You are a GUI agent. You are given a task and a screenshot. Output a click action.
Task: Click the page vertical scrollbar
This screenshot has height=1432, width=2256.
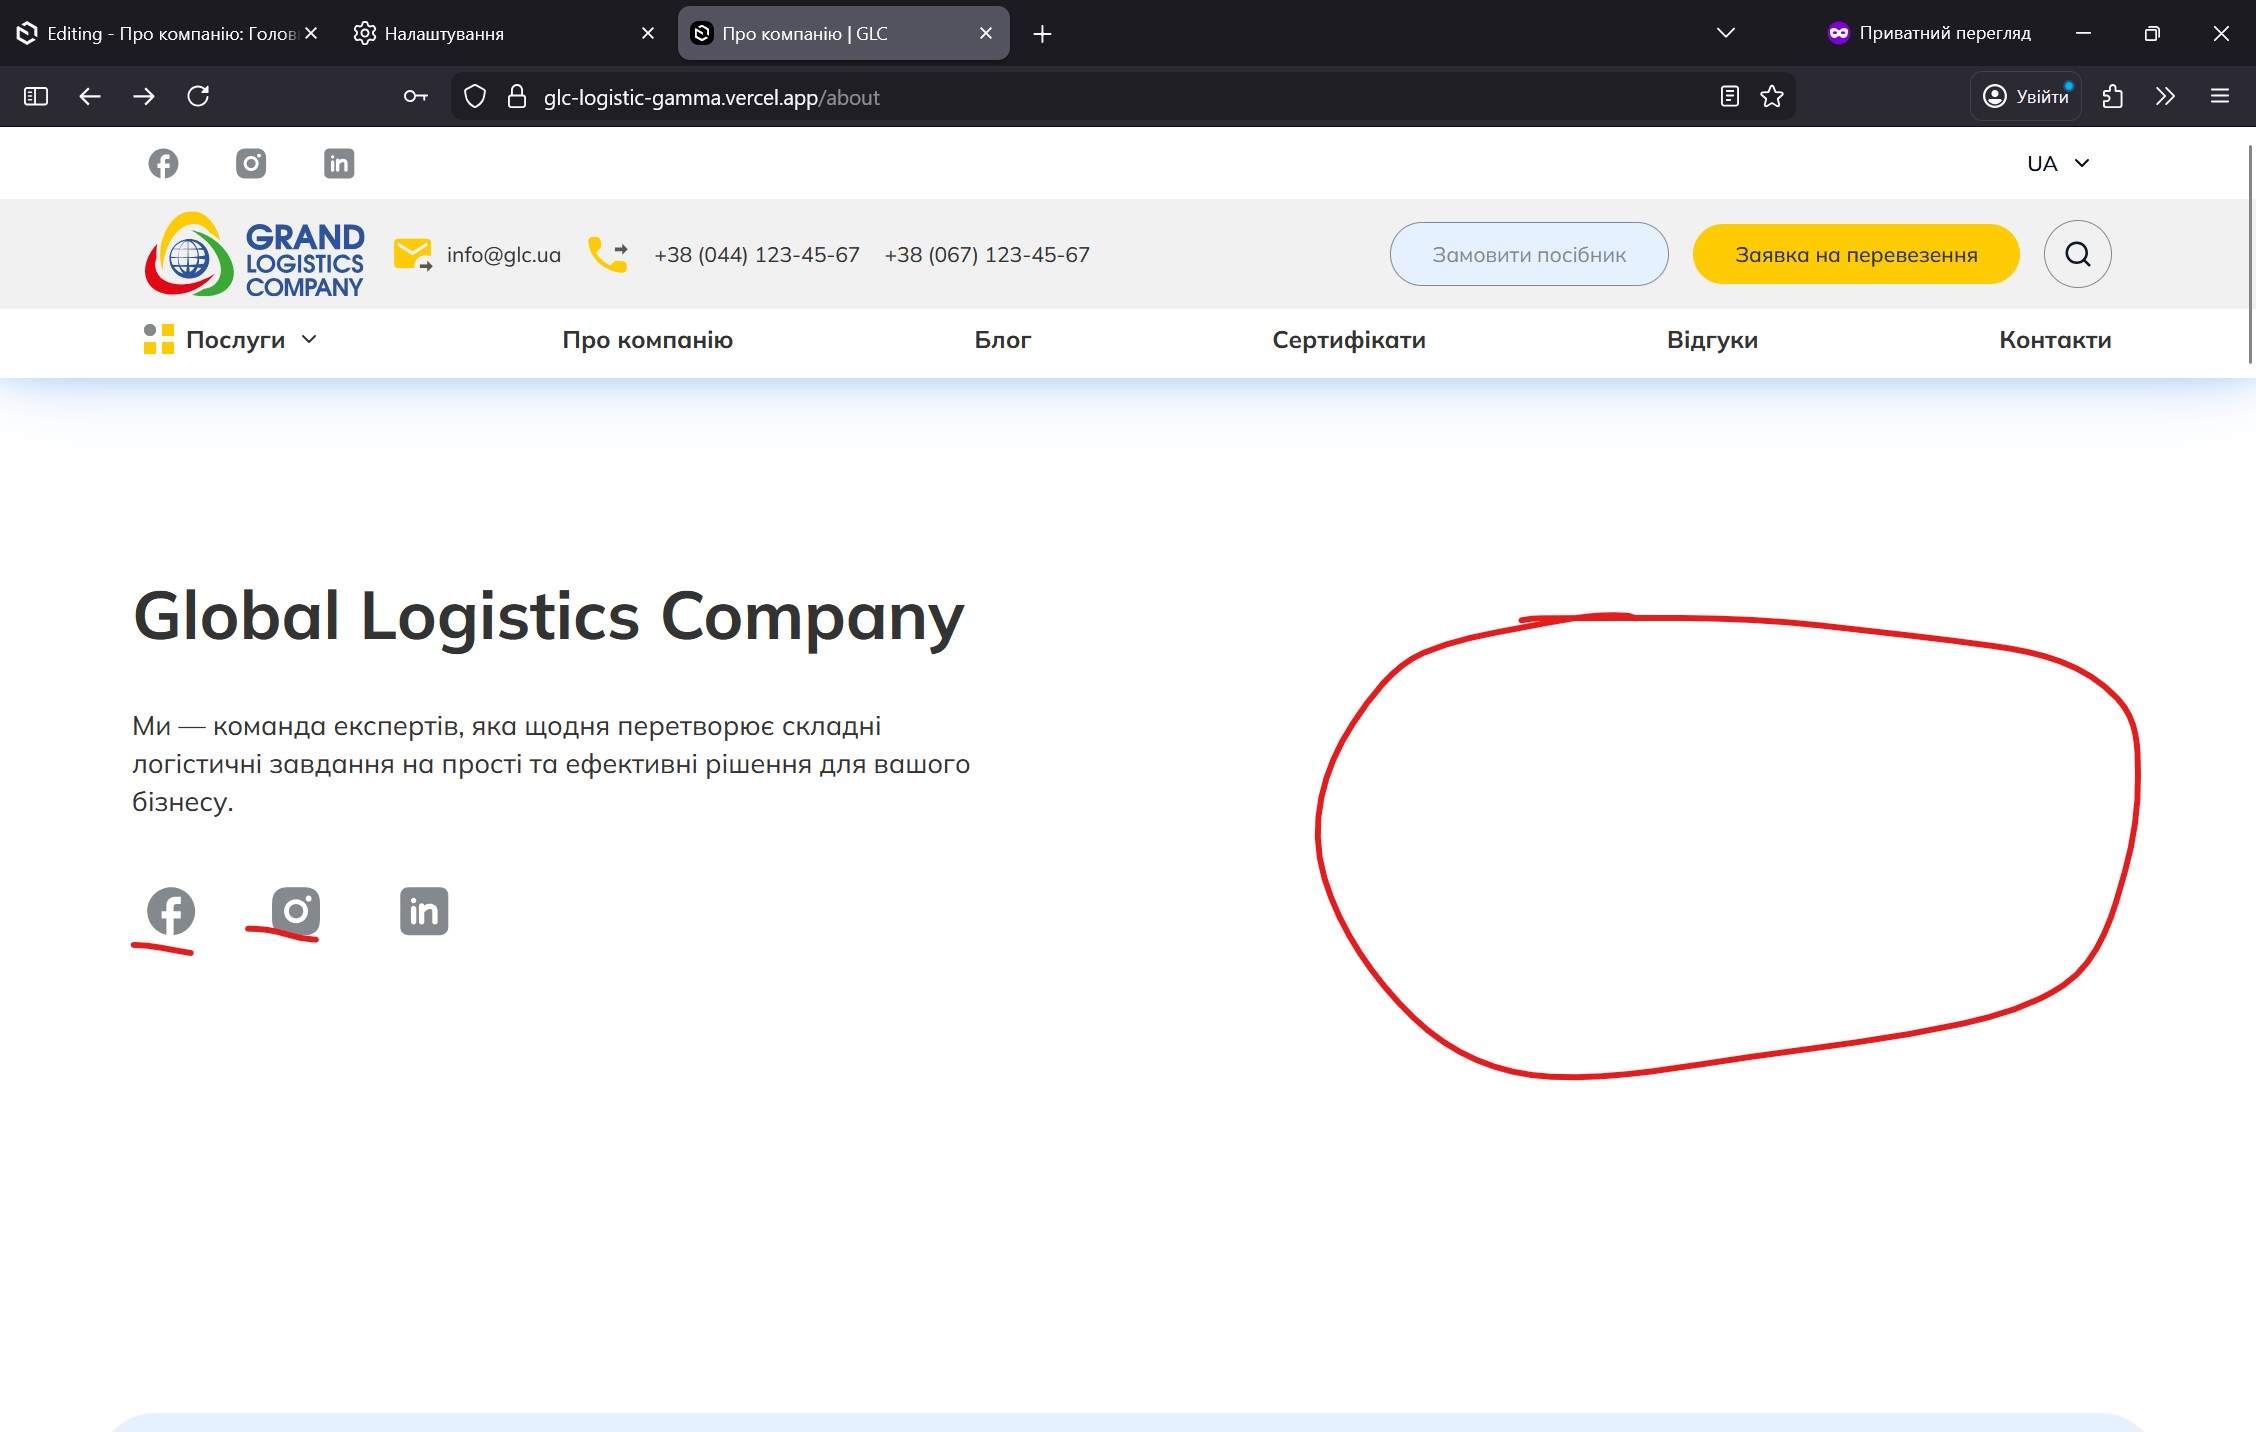[x=2250, y=255]
